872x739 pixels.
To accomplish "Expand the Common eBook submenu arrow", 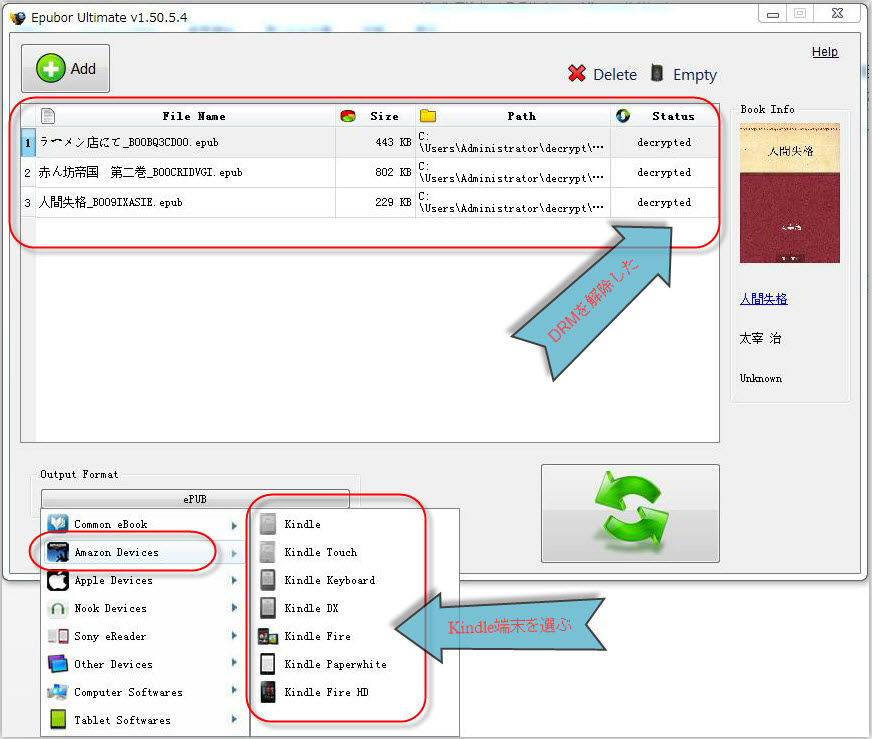I will click(234, 525).
